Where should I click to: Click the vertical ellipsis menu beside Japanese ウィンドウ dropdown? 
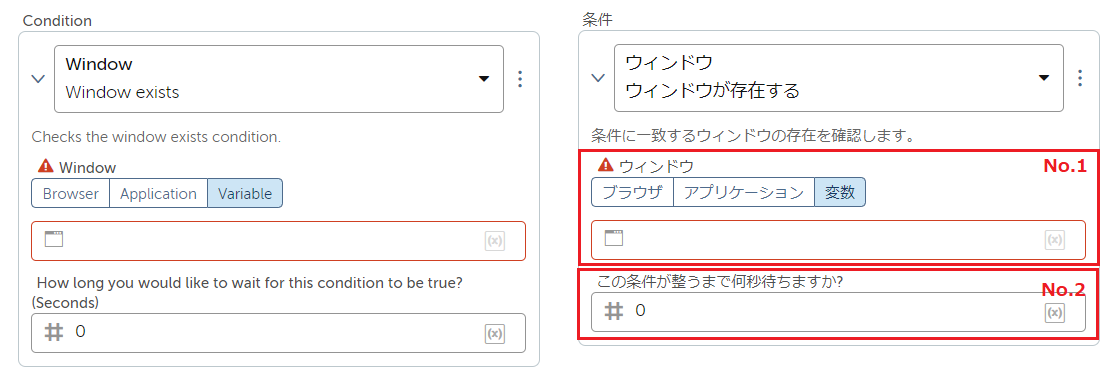[1080, 78]
